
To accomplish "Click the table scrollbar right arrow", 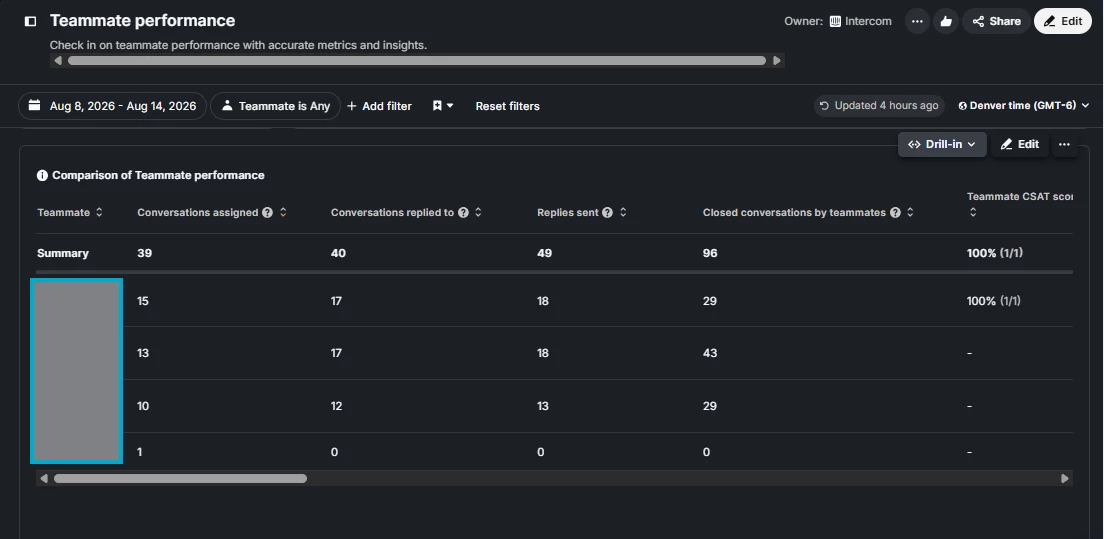I will point(1065,478).
